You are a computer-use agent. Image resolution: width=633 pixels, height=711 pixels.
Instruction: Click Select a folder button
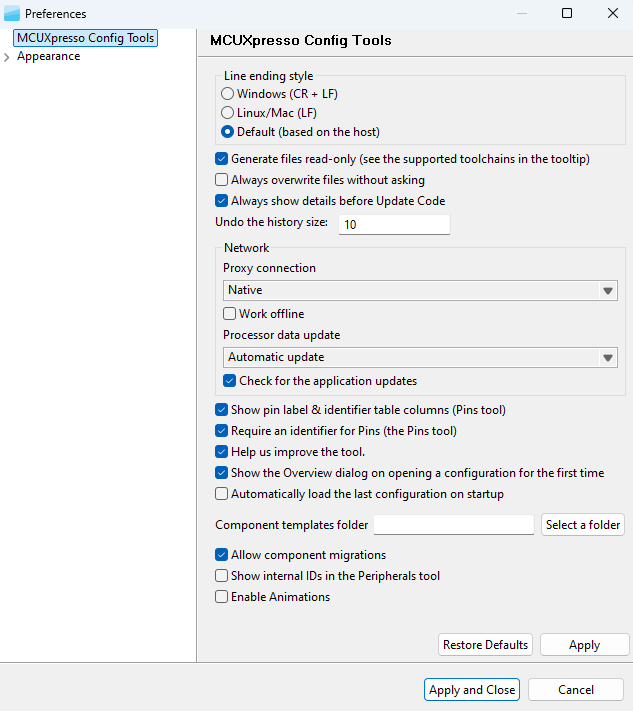pyautogui.click(x=583, y=525)
